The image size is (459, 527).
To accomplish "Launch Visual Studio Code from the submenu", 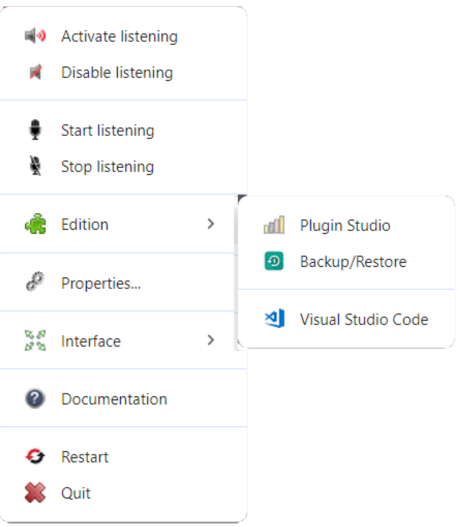I will (346, 319).
